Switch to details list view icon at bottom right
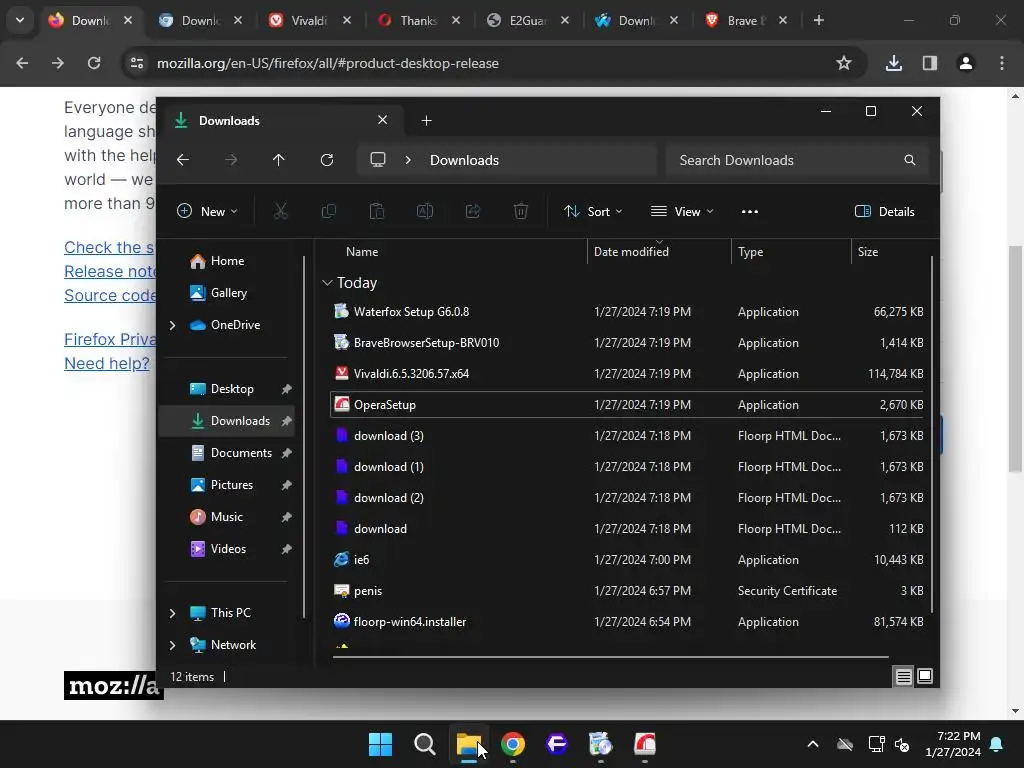The image size is (1024, 768). click(903, 677)
